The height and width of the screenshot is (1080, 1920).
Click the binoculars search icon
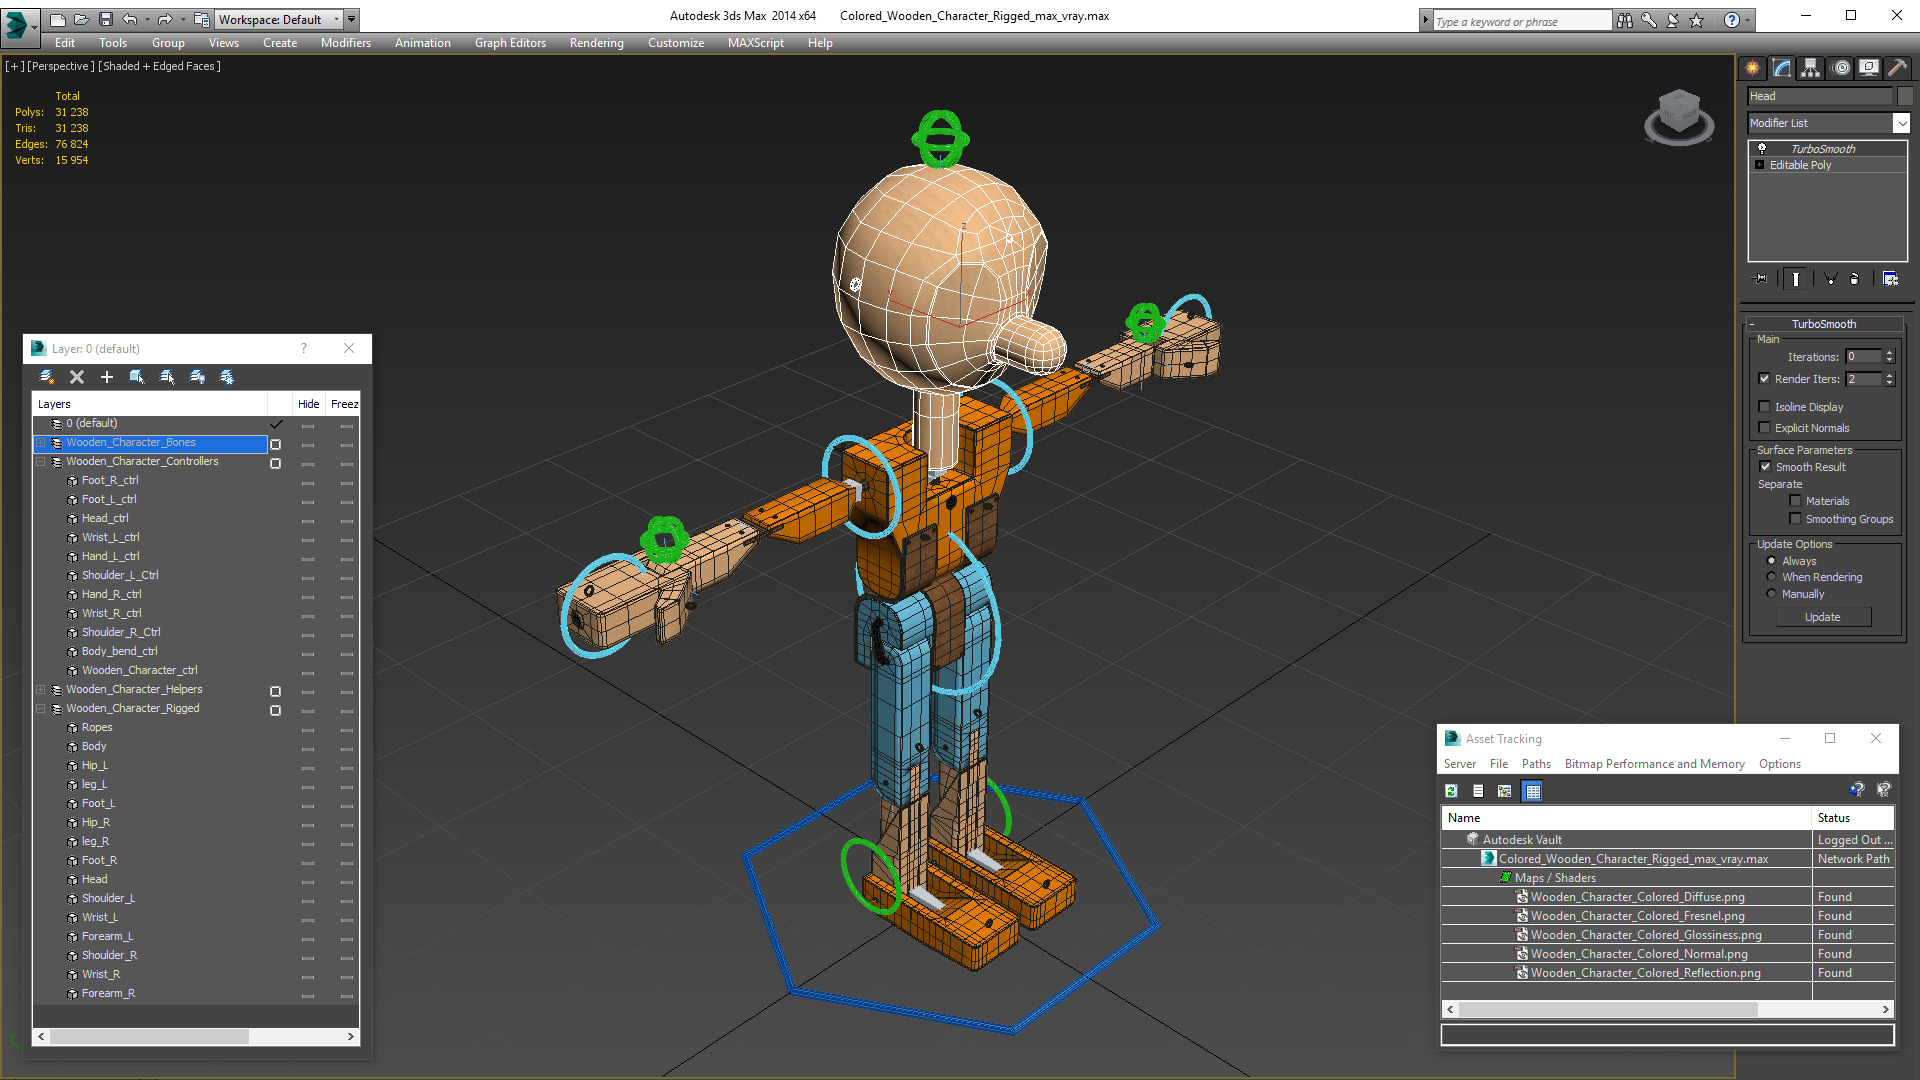point(1624,20)
